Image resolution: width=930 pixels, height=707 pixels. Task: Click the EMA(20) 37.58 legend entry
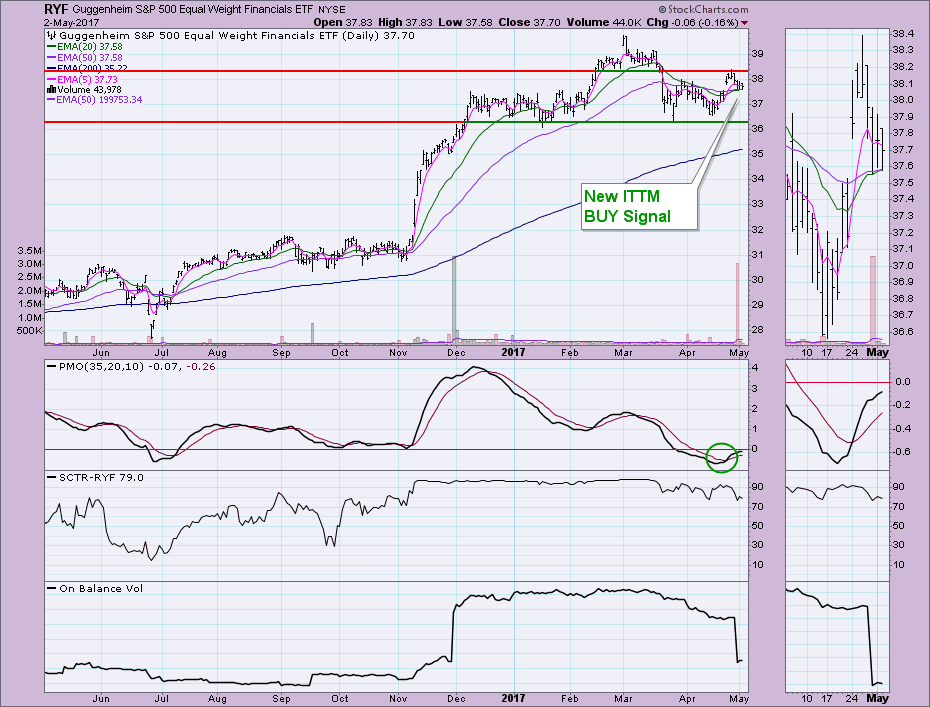(x=85, y=46)
